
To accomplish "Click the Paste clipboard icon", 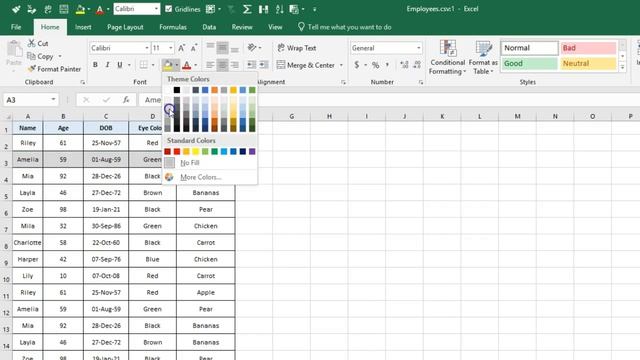I will coord(14,50).
